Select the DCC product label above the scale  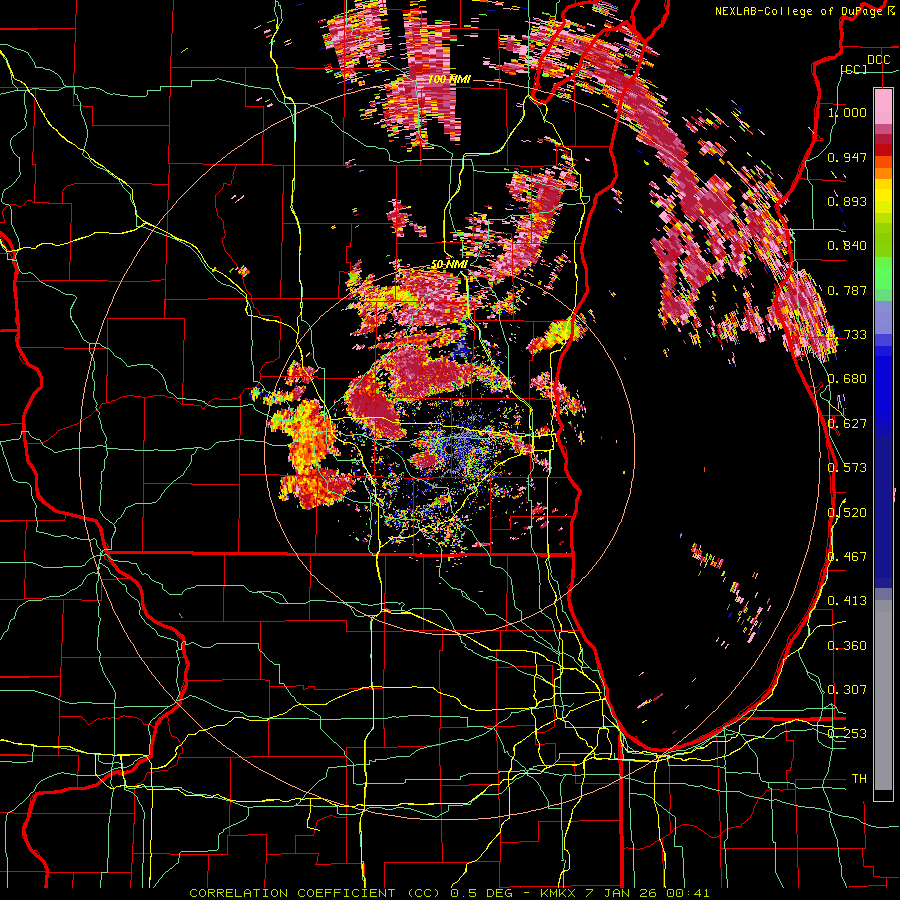(878, 60)
